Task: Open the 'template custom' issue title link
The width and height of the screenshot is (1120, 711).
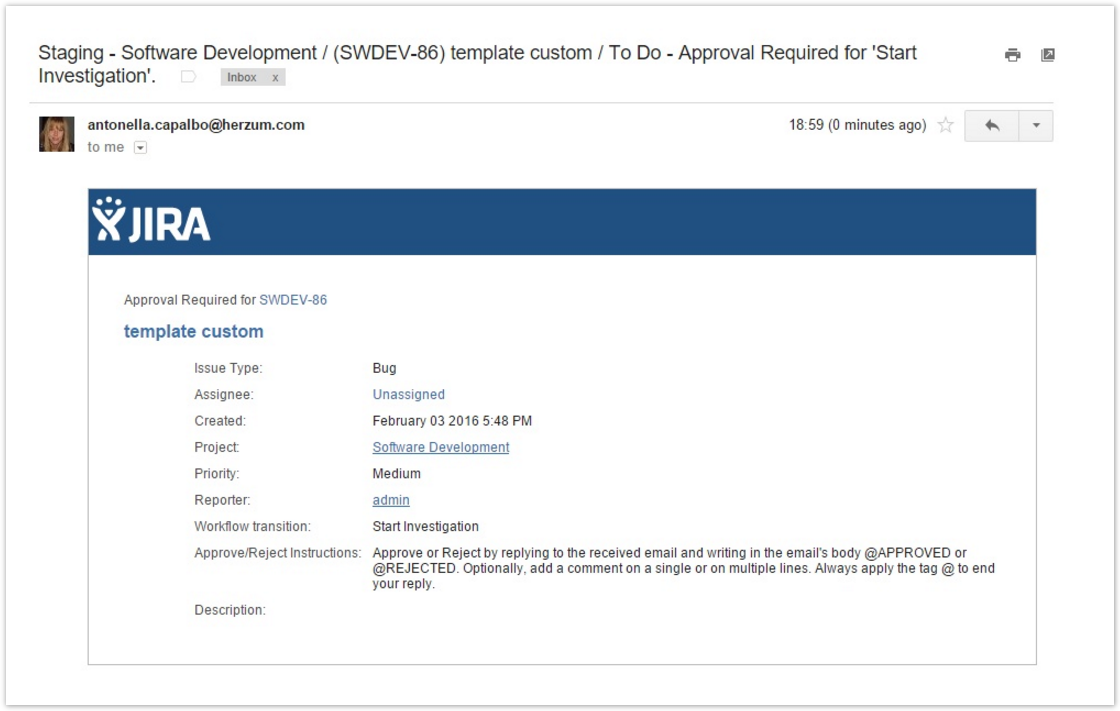Action: pos(194,332)
